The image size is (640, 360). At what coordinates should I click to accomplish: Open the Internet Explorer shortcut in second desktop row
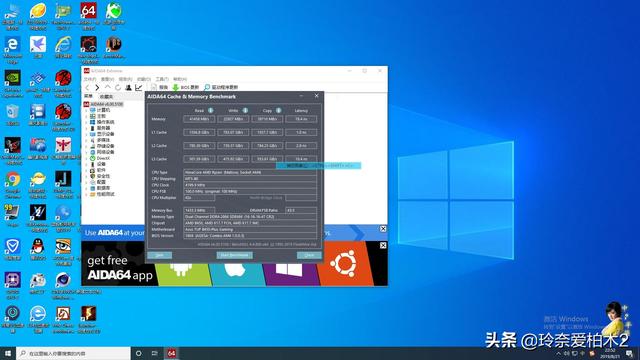tap(63, 44)
